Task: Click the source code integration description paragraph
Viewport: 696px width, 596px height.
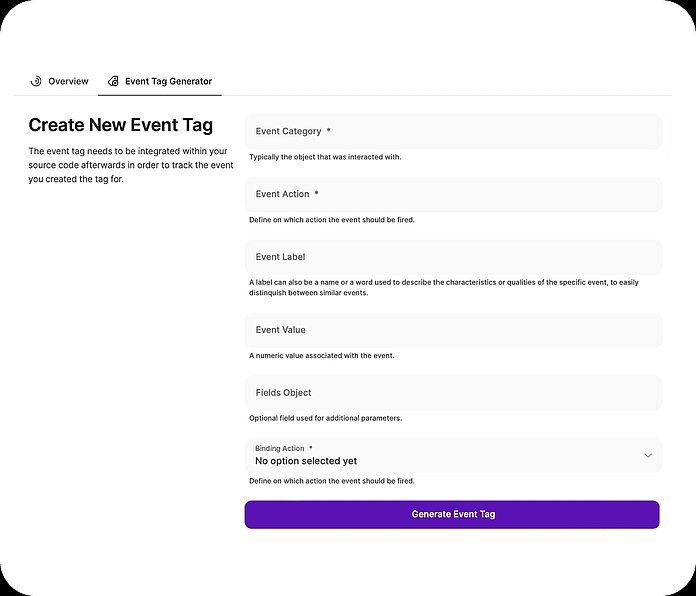Action: tap(128, 165)
